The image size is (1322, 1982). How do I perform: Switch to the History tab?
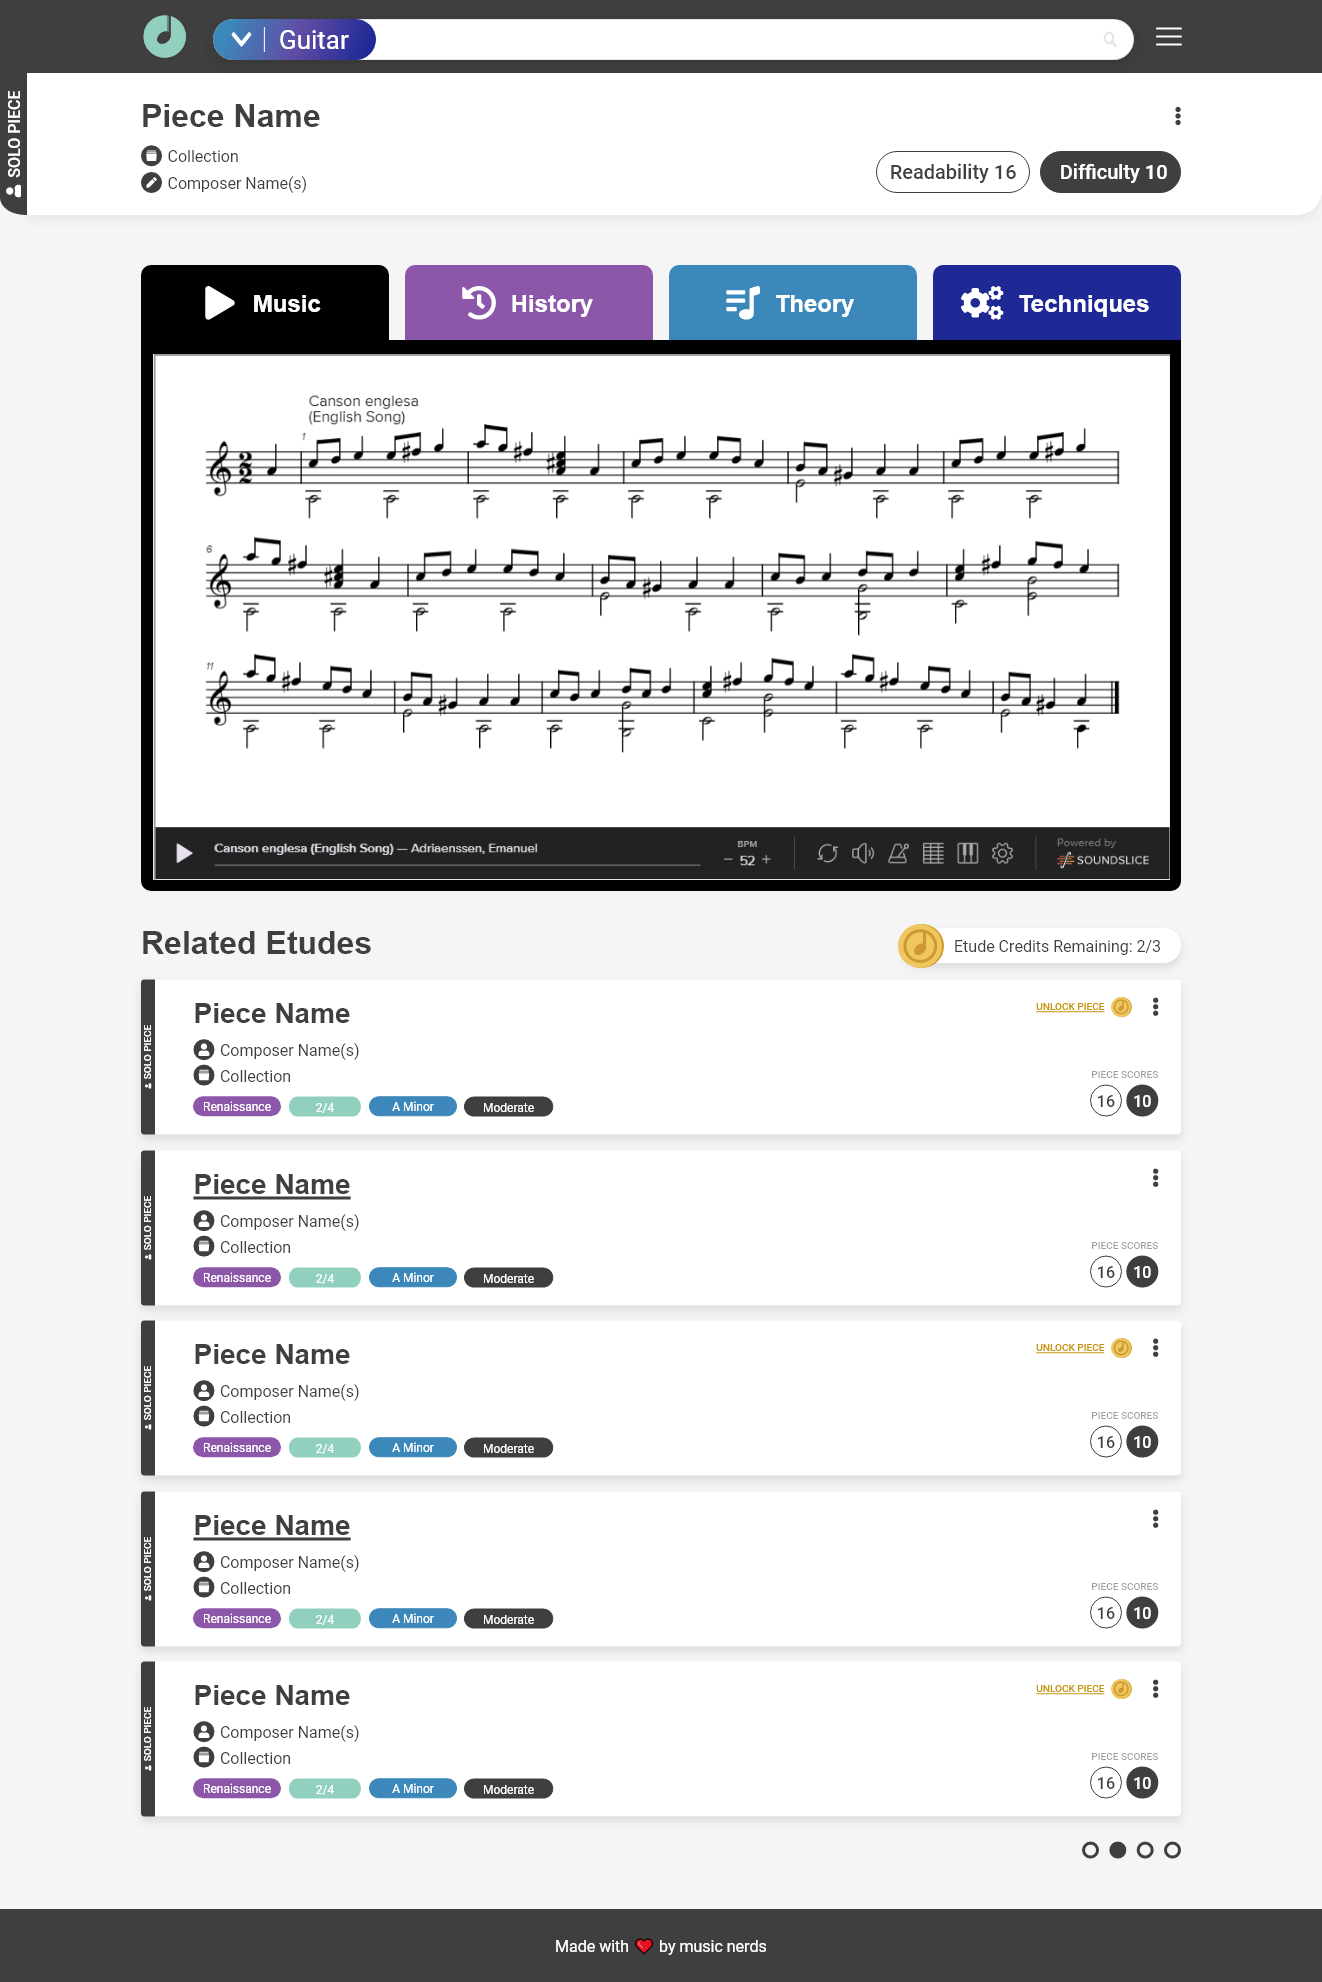[528, 303]
